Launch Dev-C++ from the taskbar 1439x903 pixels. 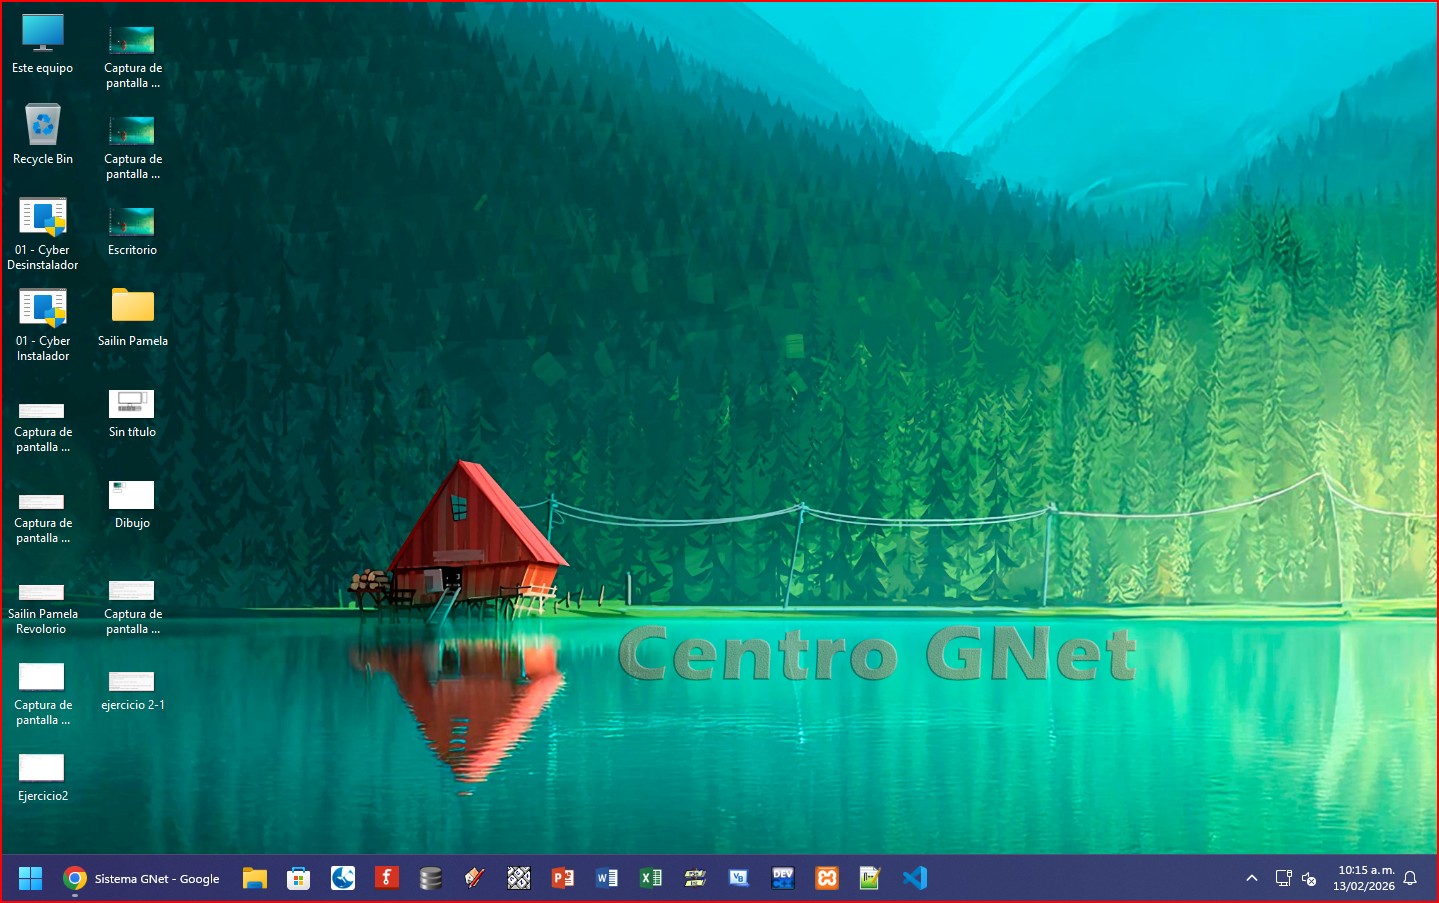[783, 878]
